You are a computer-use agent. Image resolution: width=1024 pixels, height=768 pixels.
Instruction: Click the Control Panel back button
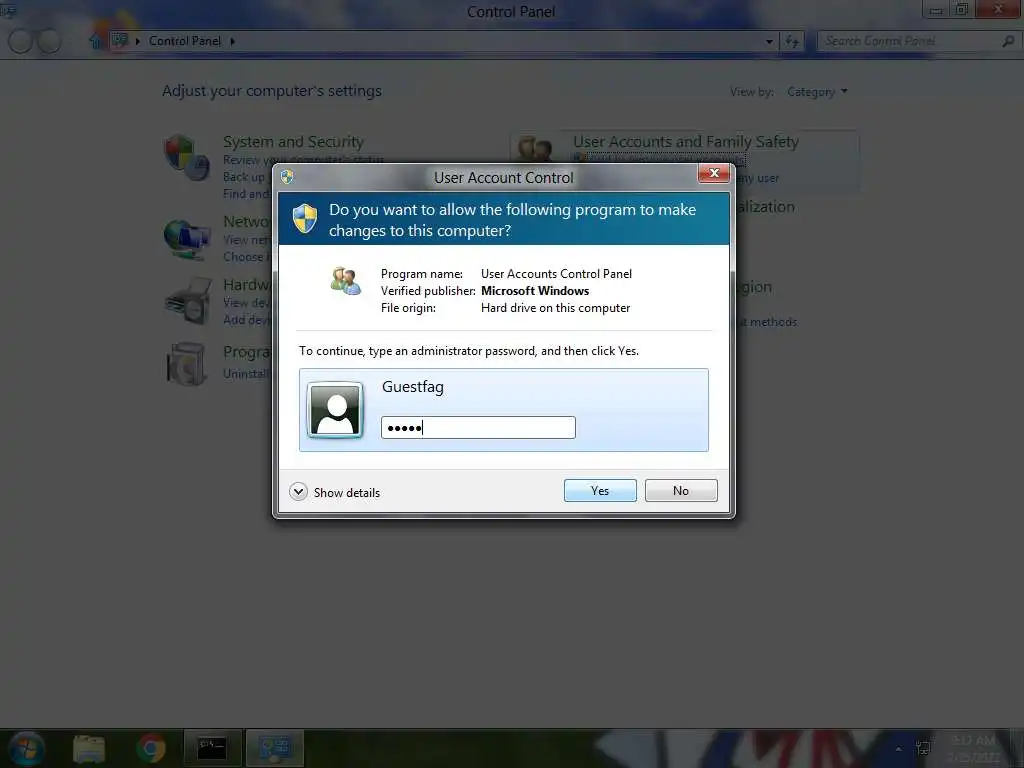(x=20, y=41)
